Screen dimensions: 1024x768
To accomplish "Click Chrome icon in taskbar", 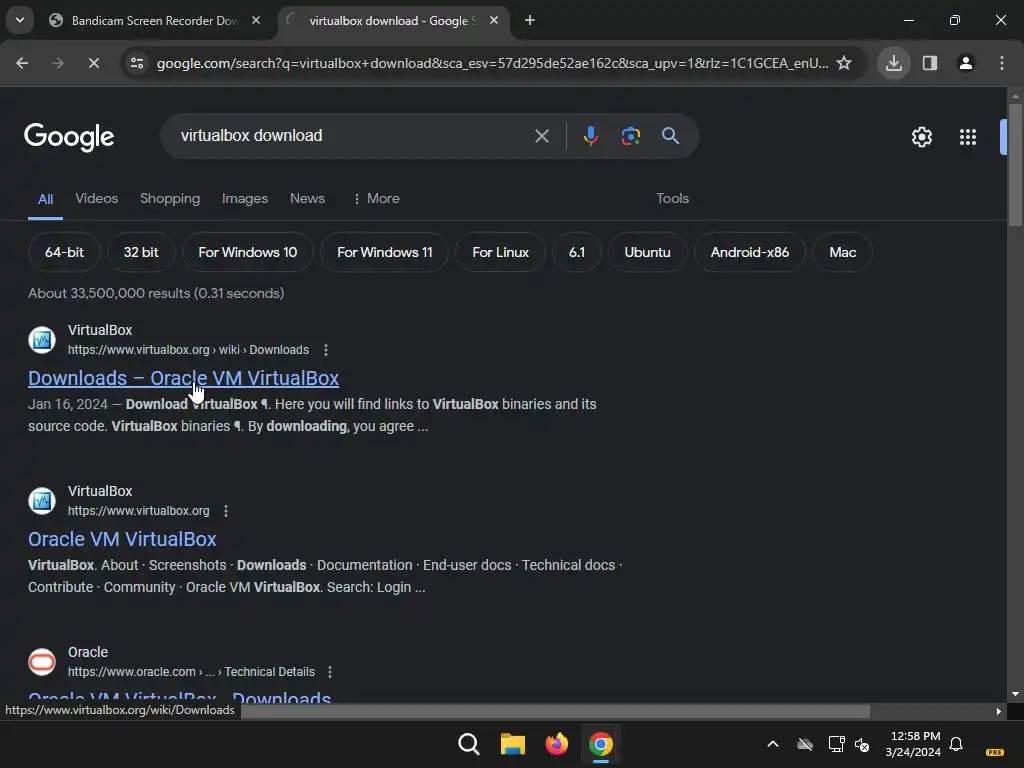I will (600, 744).
